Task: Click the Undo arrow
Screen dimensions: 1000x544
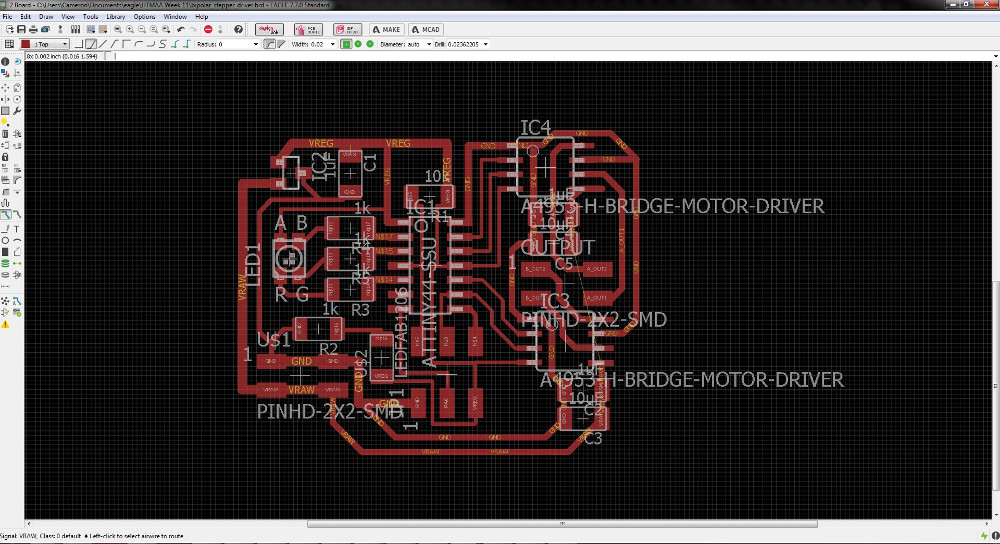Action: [181, 29]
